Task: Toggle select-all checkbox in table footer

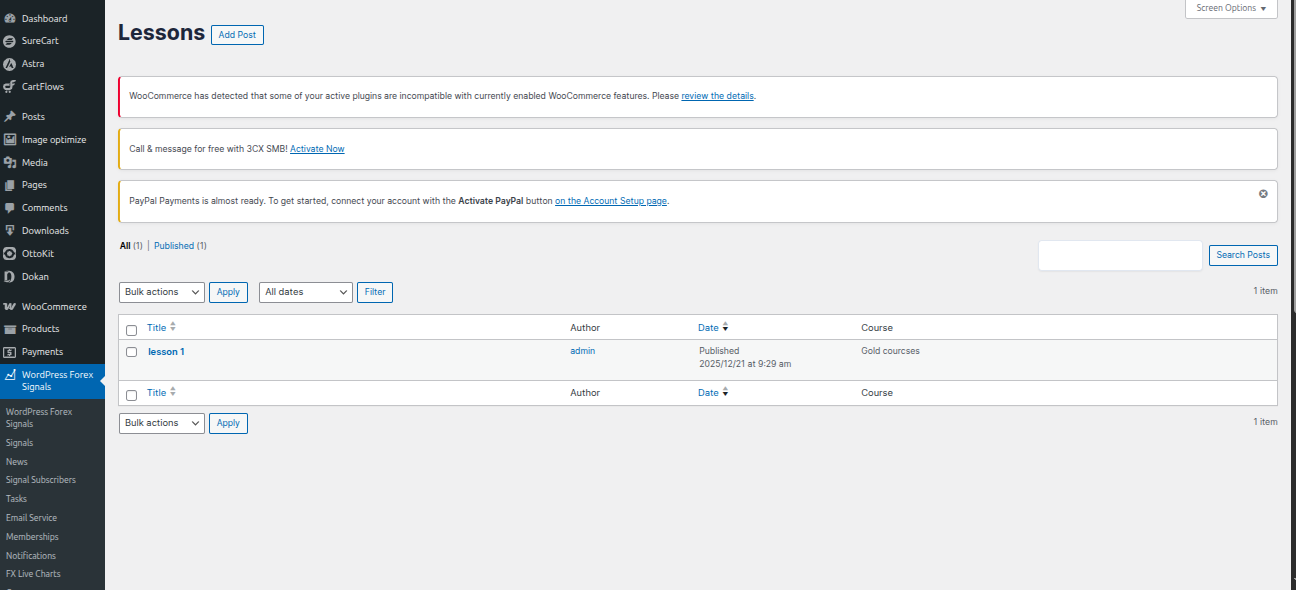Action: coord(131,394)
